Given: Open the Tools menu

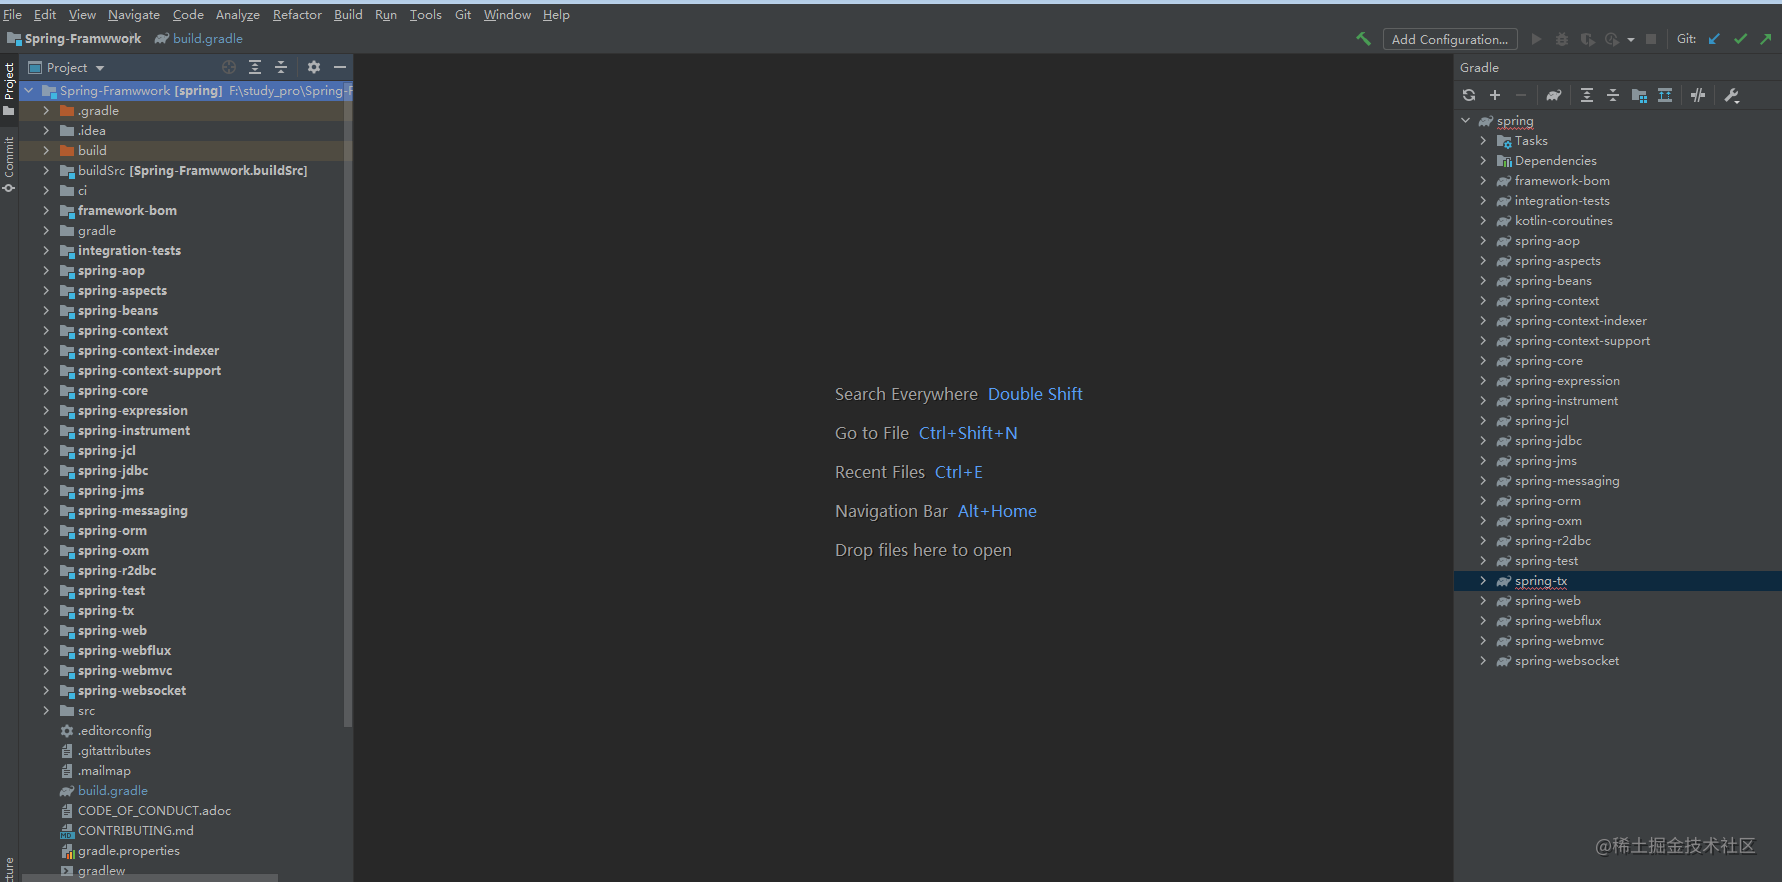Looking at the screenshot, I should point(425,14).
